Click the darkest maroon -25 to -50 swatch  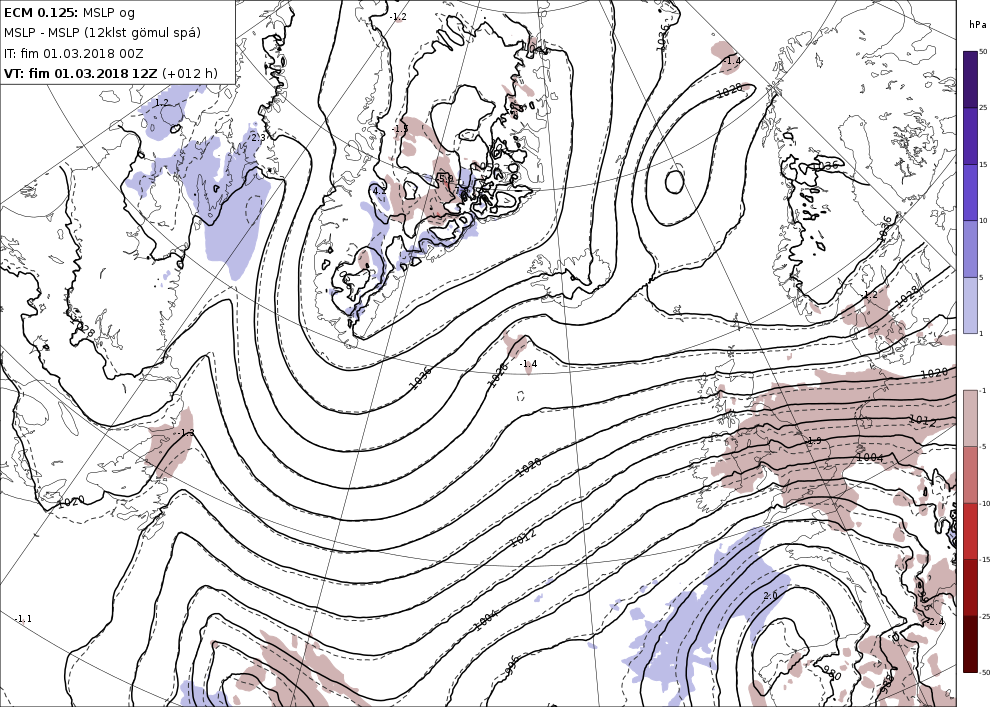970,644
